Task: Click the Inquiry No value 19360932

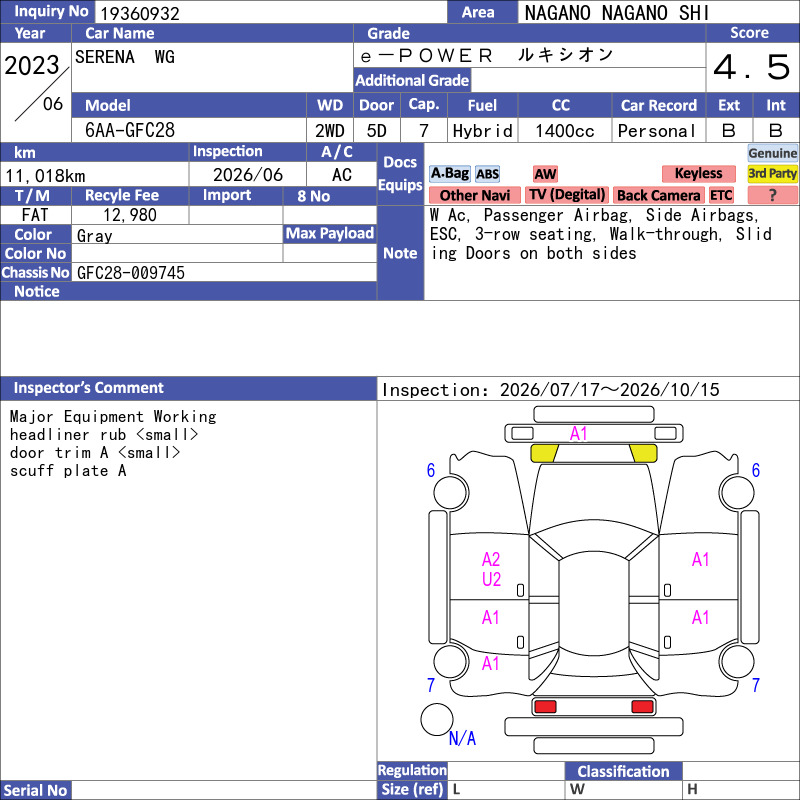Action: click(x=140, y=13)
